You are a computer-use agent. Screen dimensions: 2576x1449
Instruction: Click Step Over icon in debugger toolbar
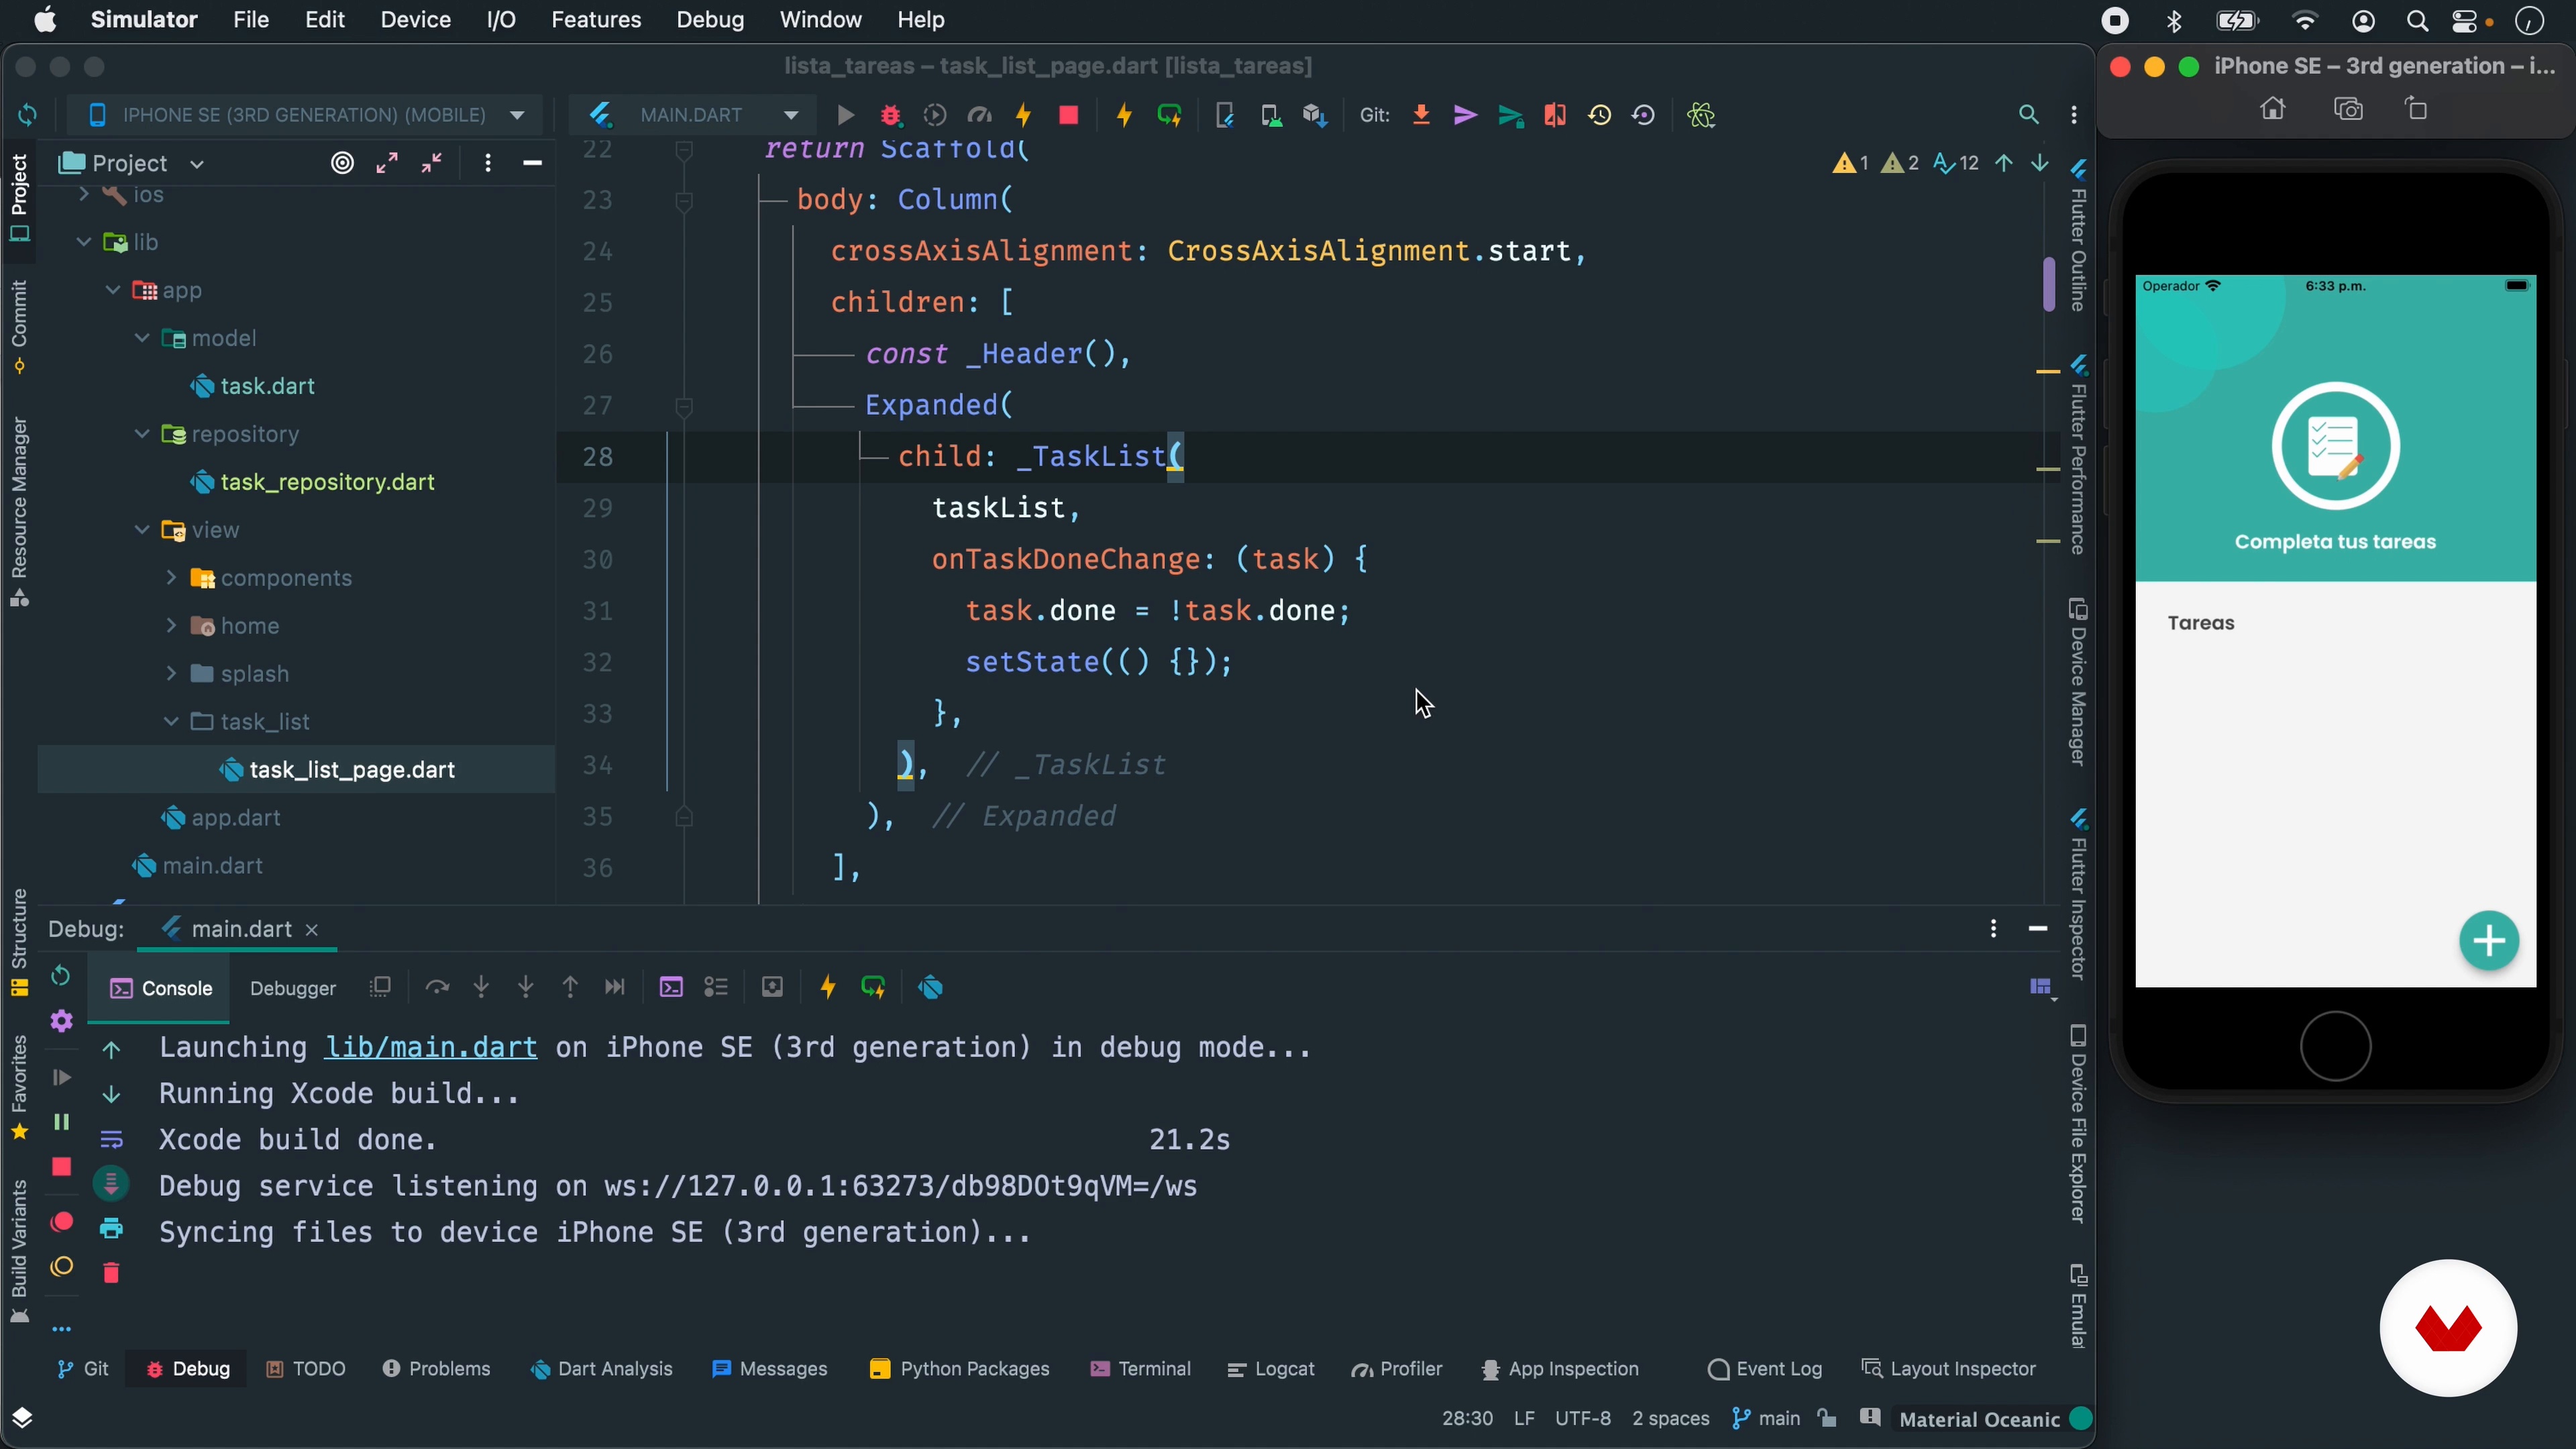tap(436, 987)
